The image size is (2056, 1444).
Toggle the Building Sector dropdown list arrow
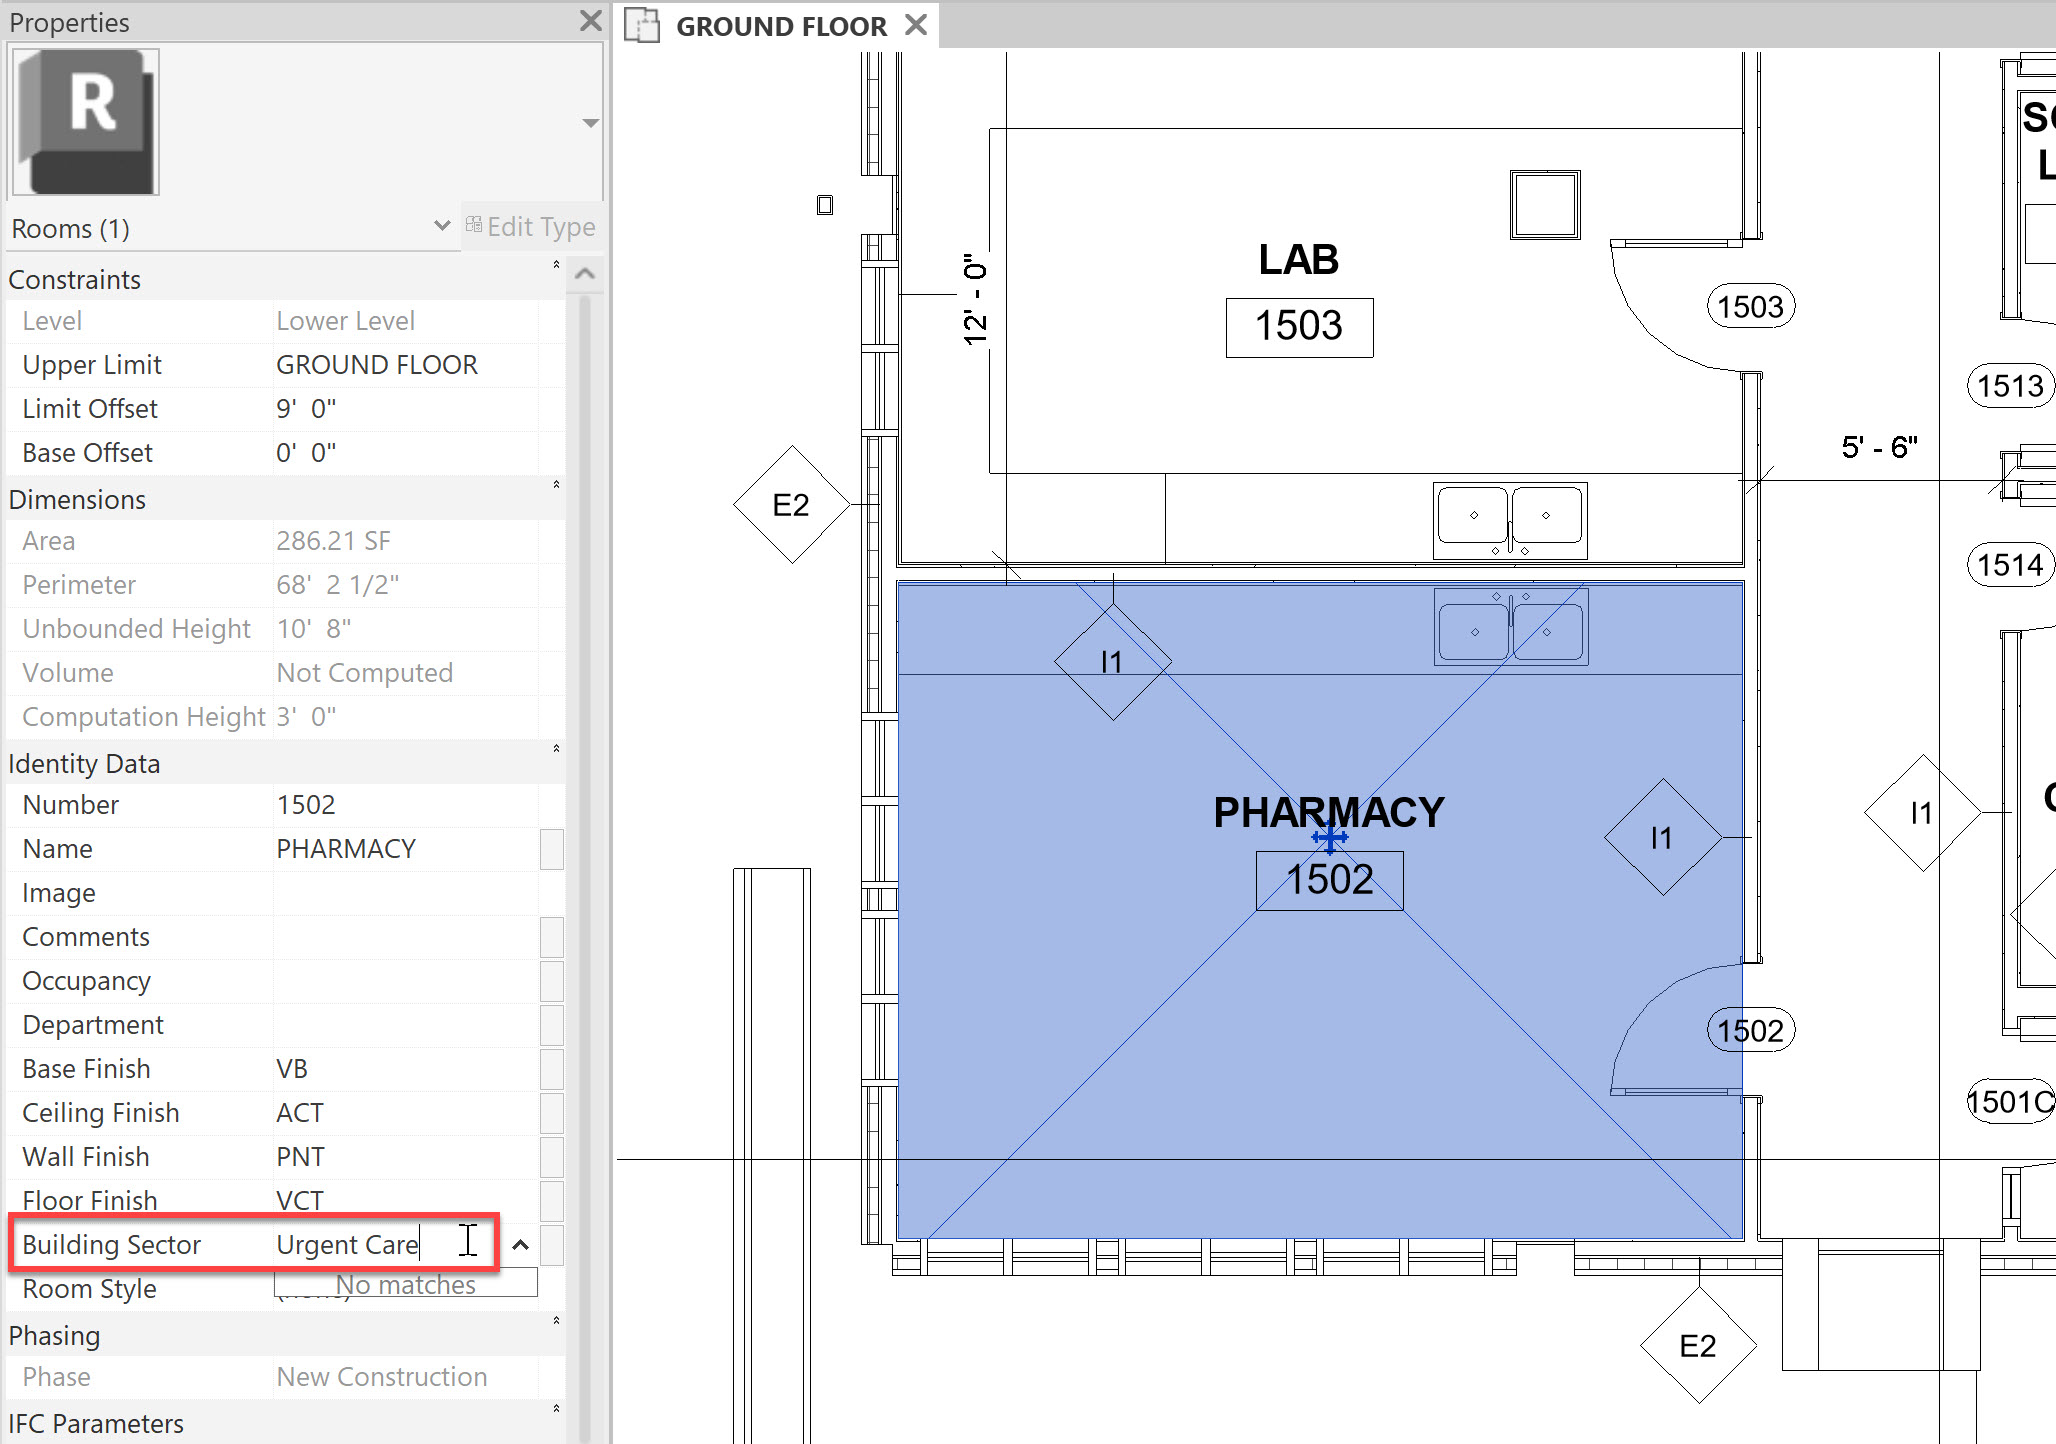520,1245
